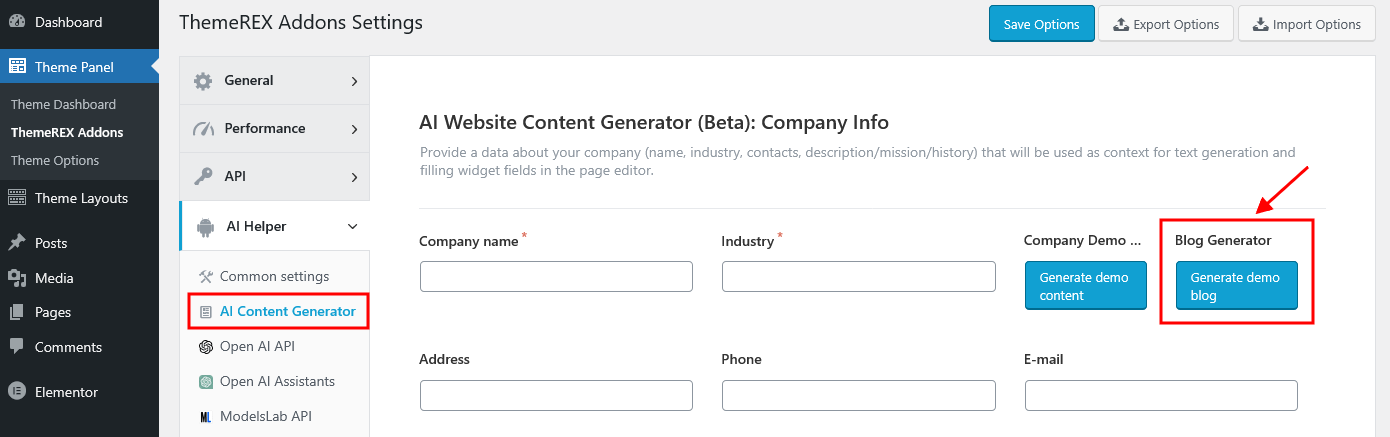This screenshot has height=437, width=1390.
Task: Click the Pages icon in sidebar
Action: [17, 312]
